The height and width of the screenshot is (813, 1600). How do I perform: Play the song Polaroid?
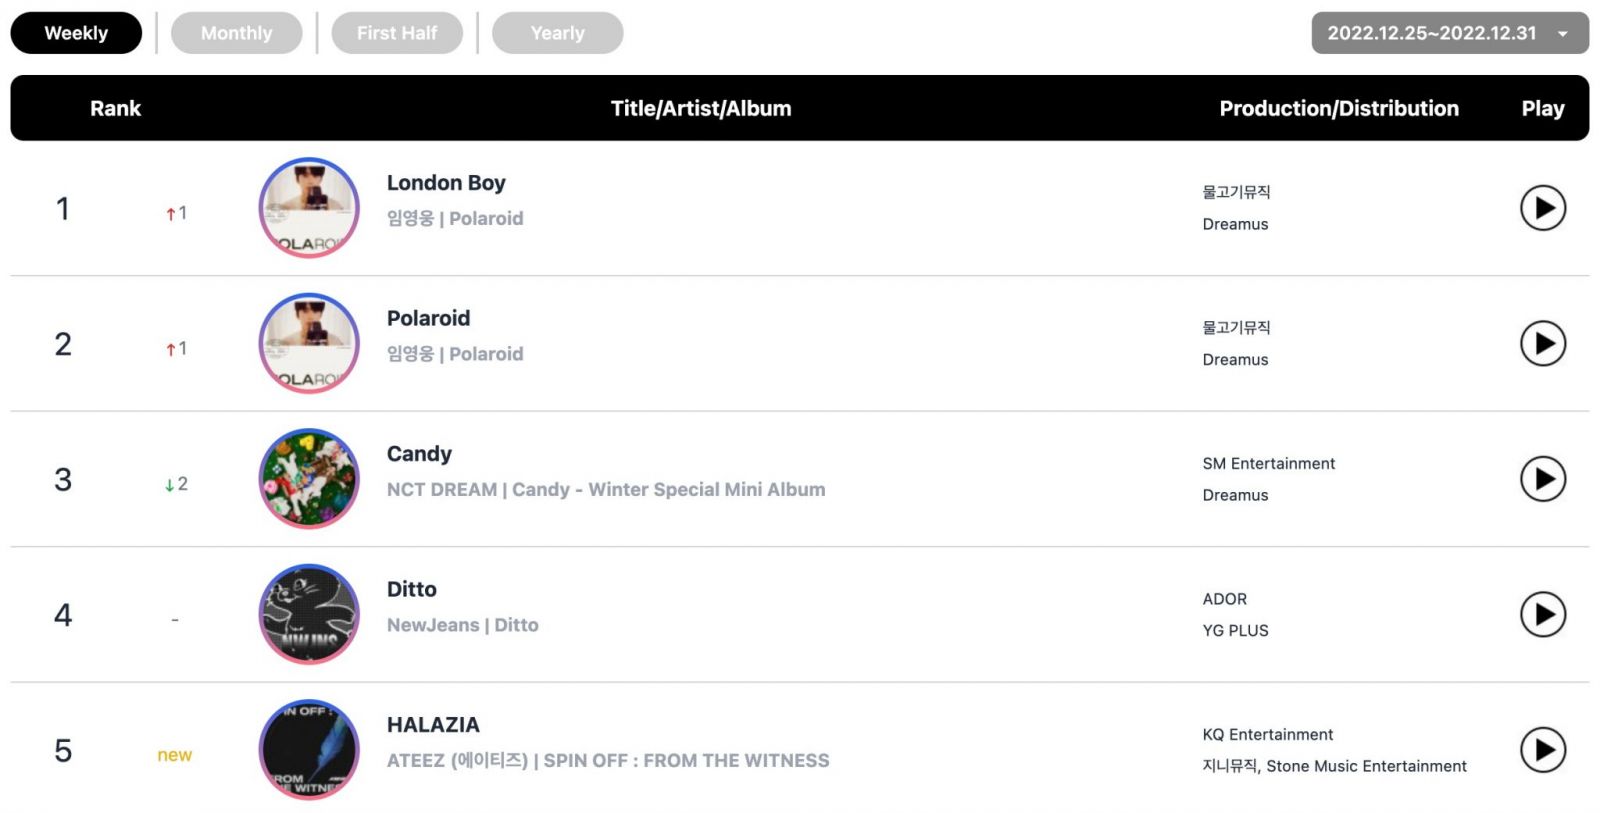coord(1543,344)
